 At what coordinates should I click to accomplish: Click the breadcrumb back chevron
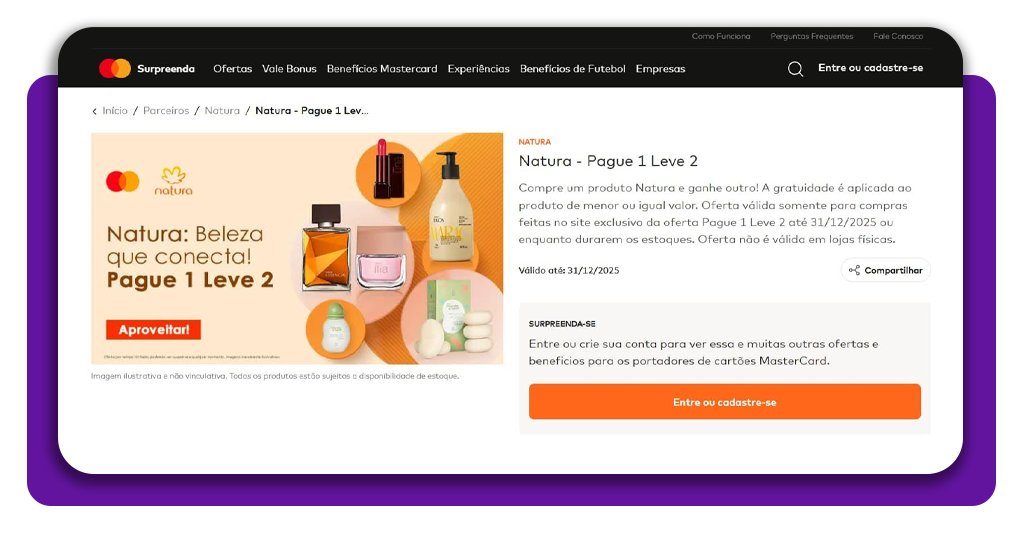coord(95,112)
